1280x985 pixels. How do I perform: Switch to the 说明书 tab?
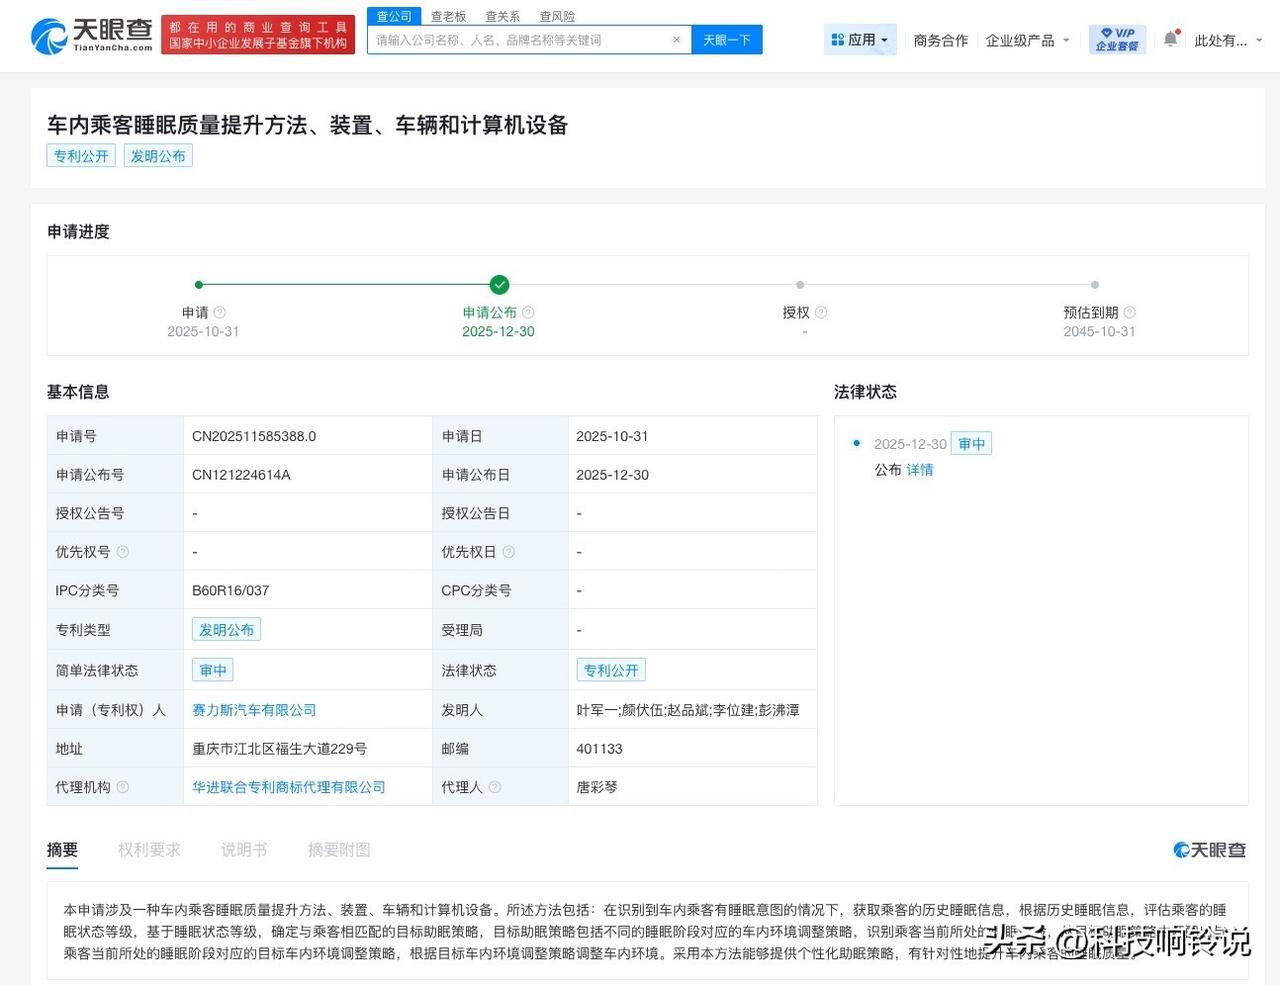(x=243, y=849)
